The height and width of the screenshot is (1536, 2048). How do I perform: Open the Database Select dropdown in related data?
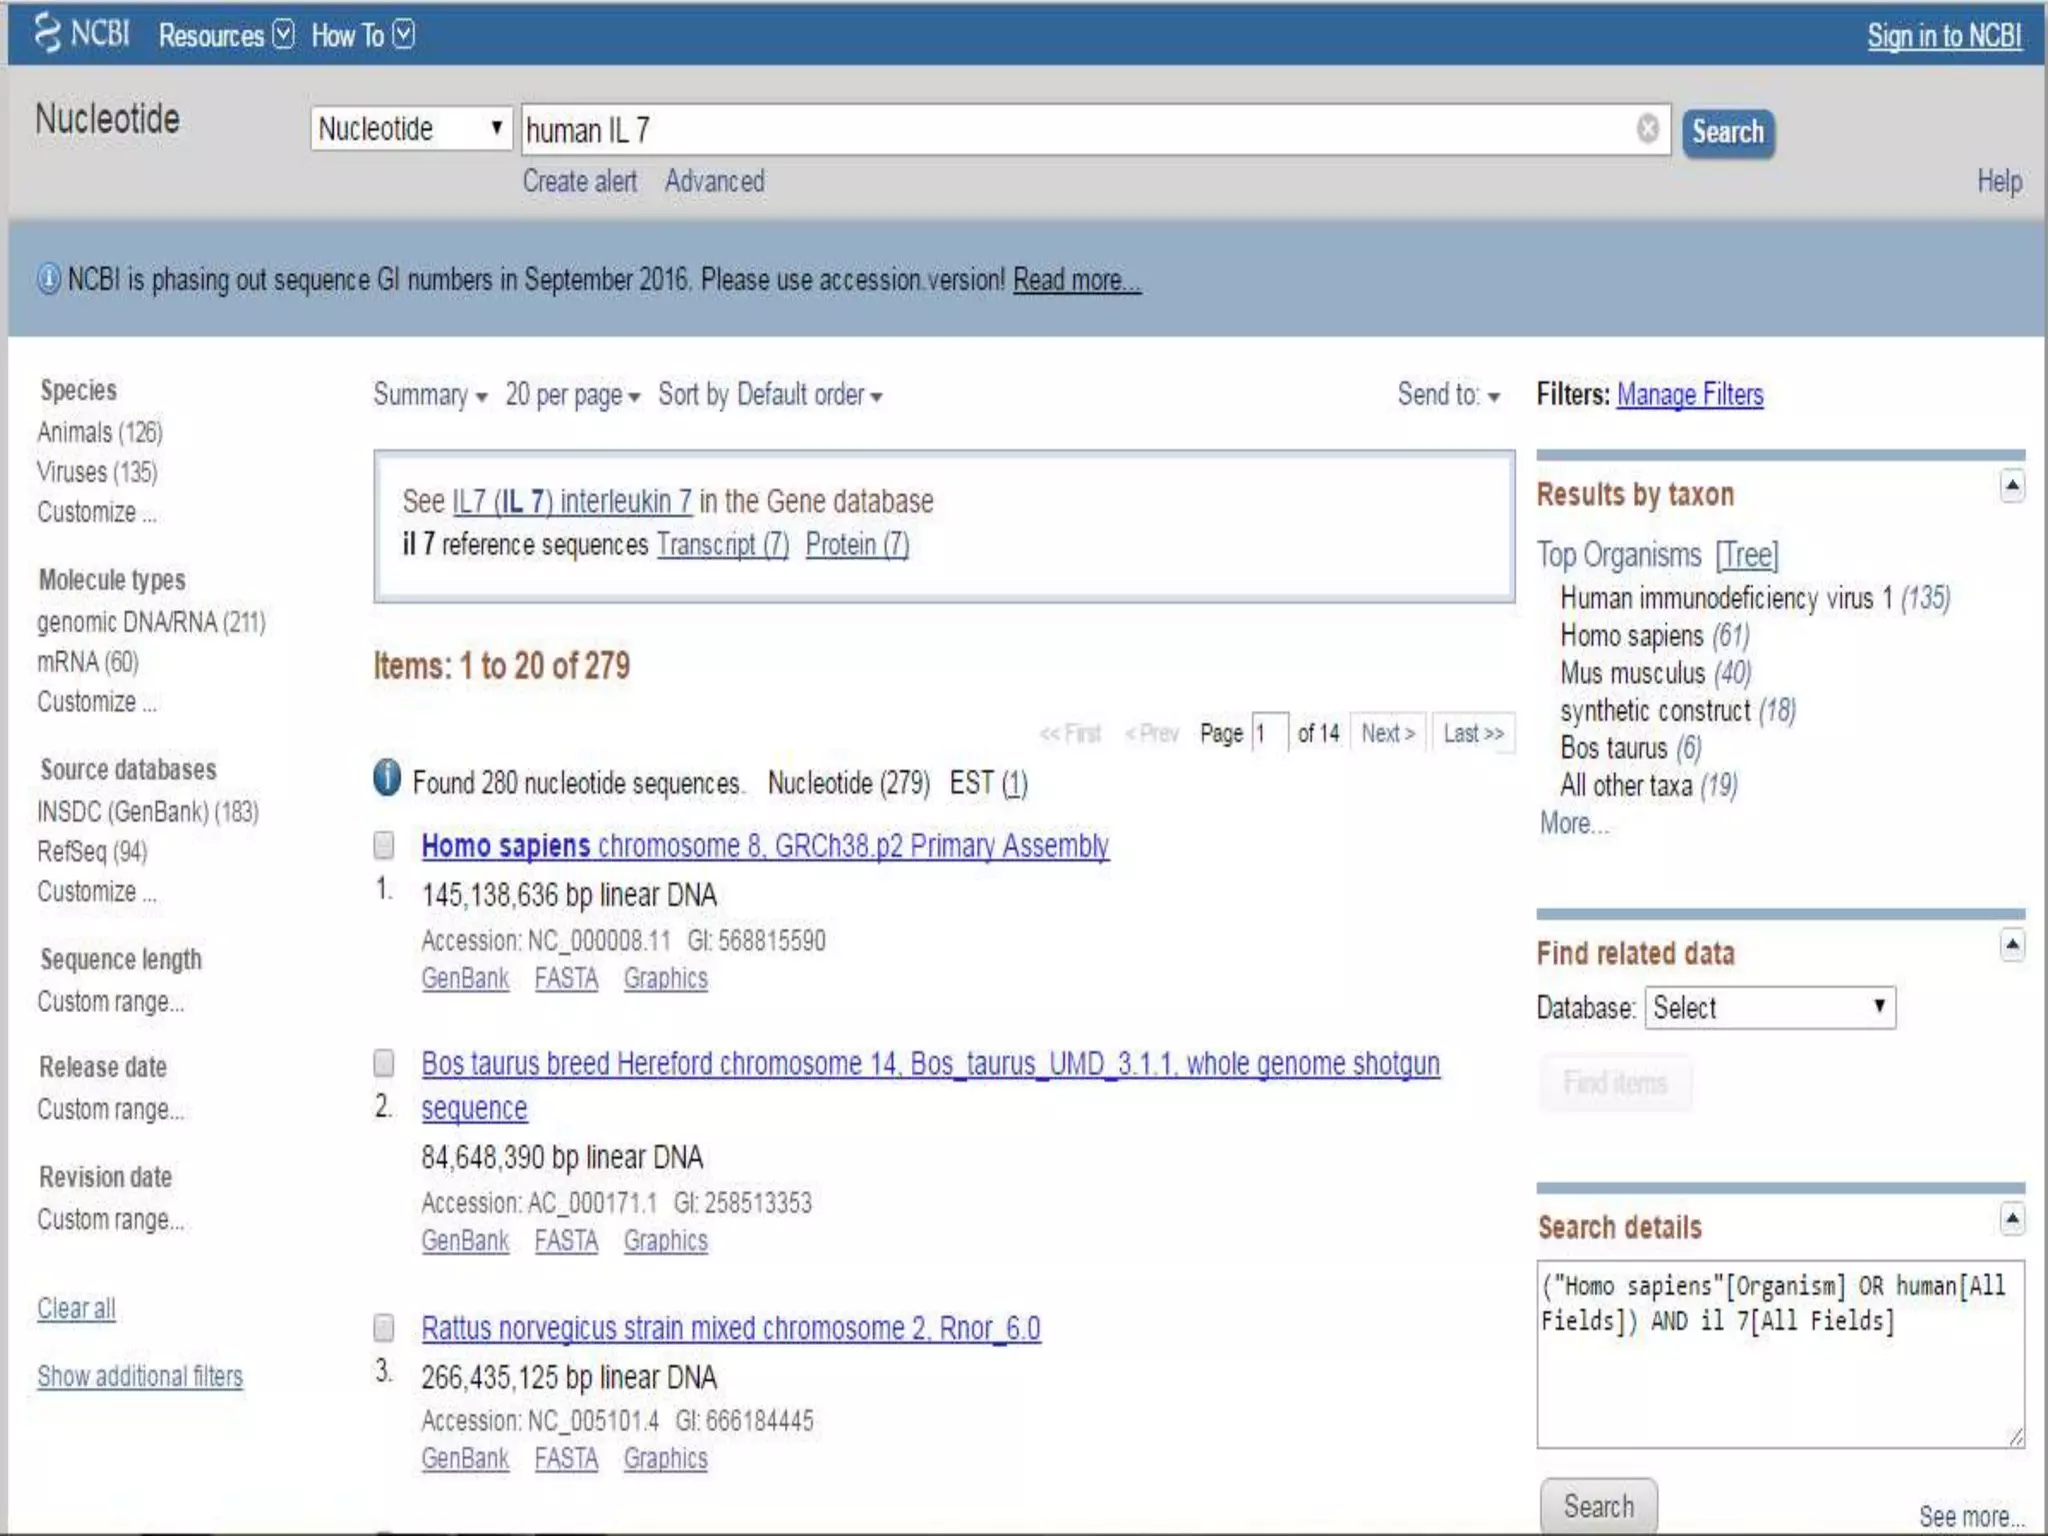(x=1770, y=1007)
